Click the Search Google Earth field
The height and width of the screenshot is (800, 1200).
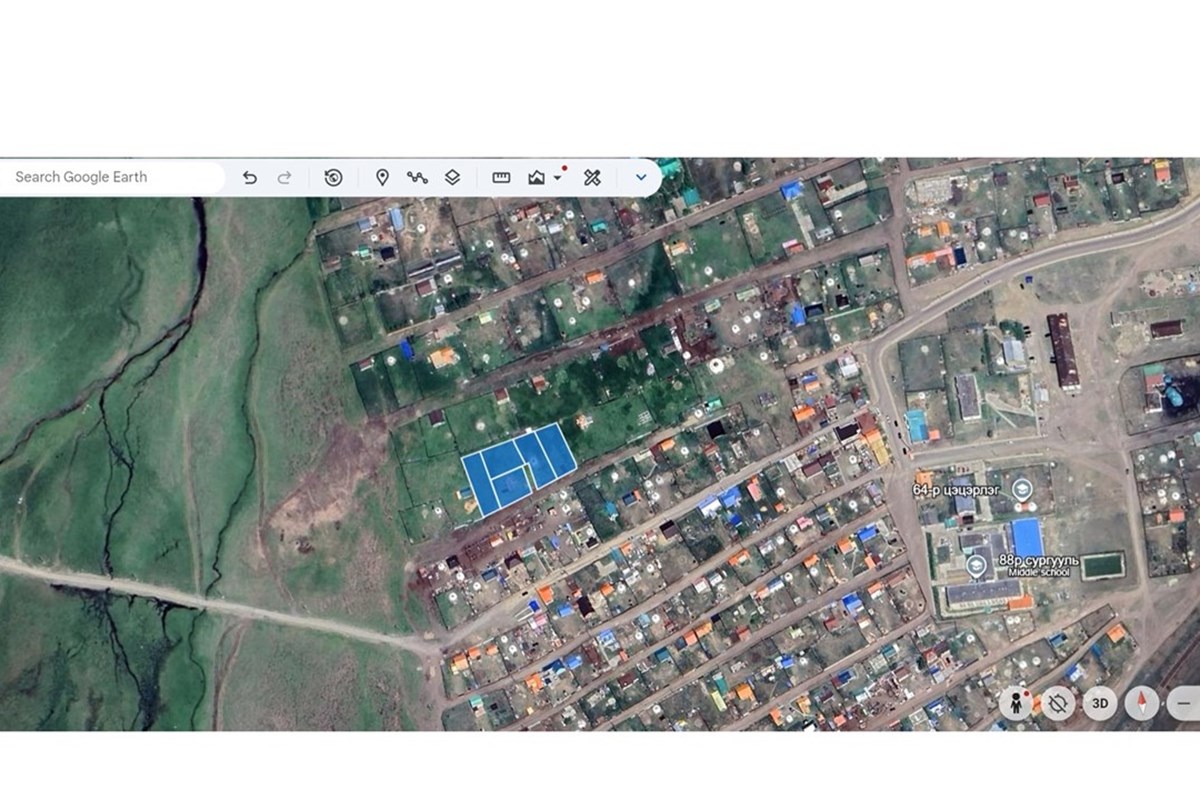click(111, 177)
